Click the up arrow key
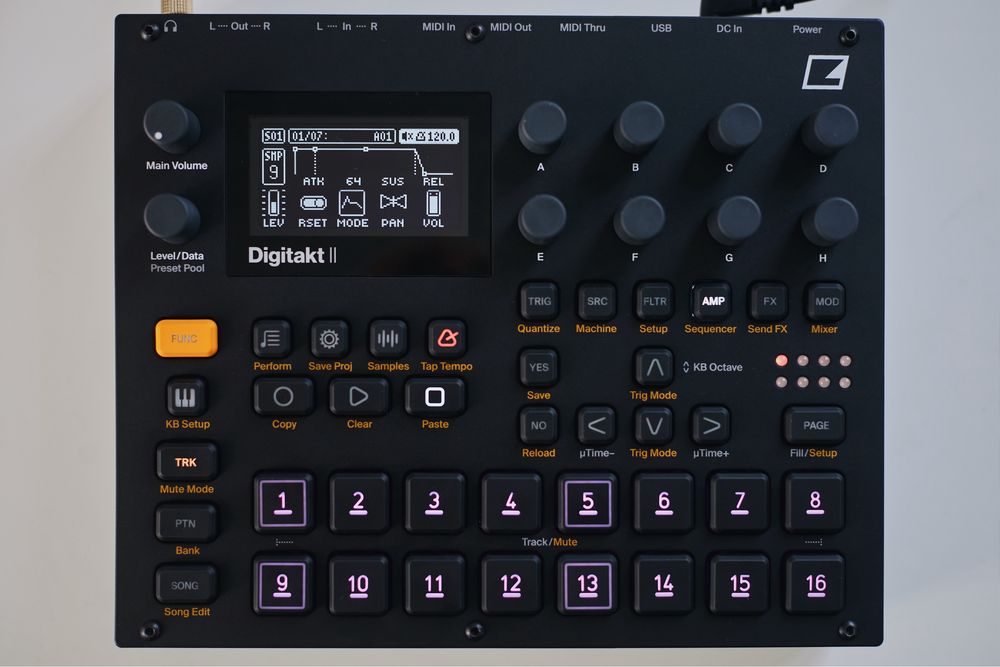The width and height of the screenshot is (1000, 667). pyautogui.click(x=654, y=367)
